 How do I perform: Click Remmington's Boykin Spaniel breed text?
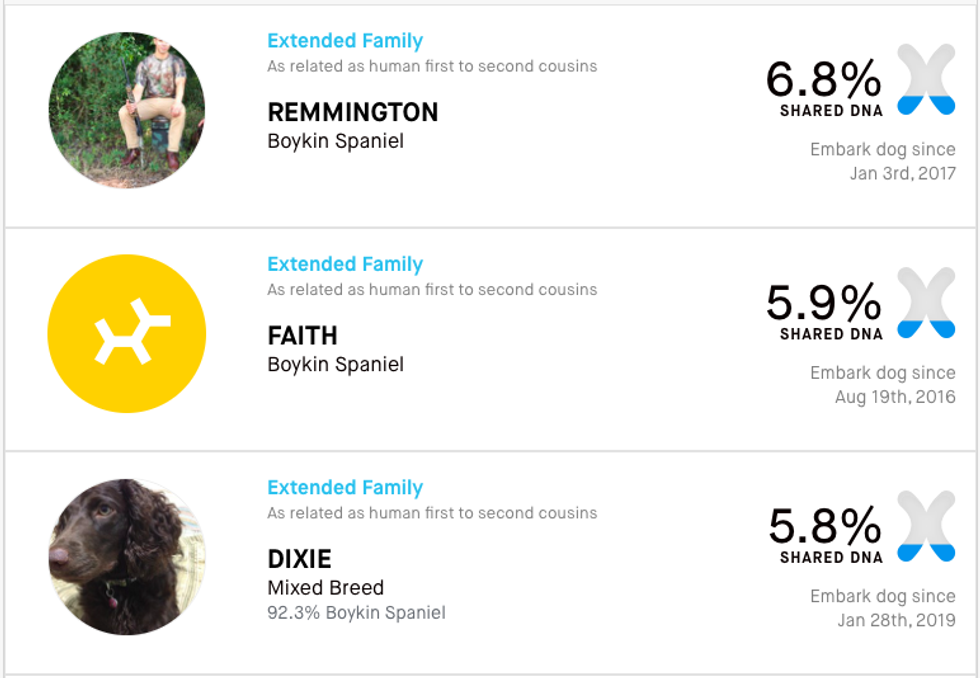335,141
